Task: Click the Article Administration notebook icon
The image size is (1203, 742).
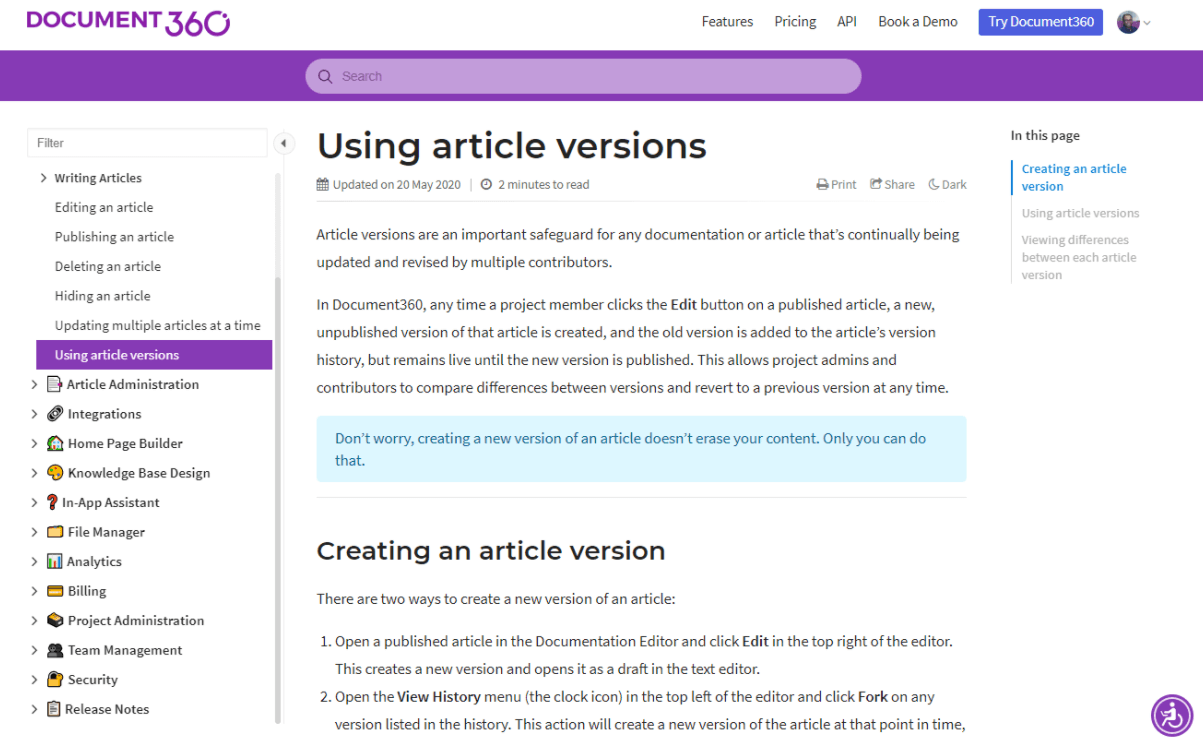Action: pyautogui.click(x=55, y=384)
